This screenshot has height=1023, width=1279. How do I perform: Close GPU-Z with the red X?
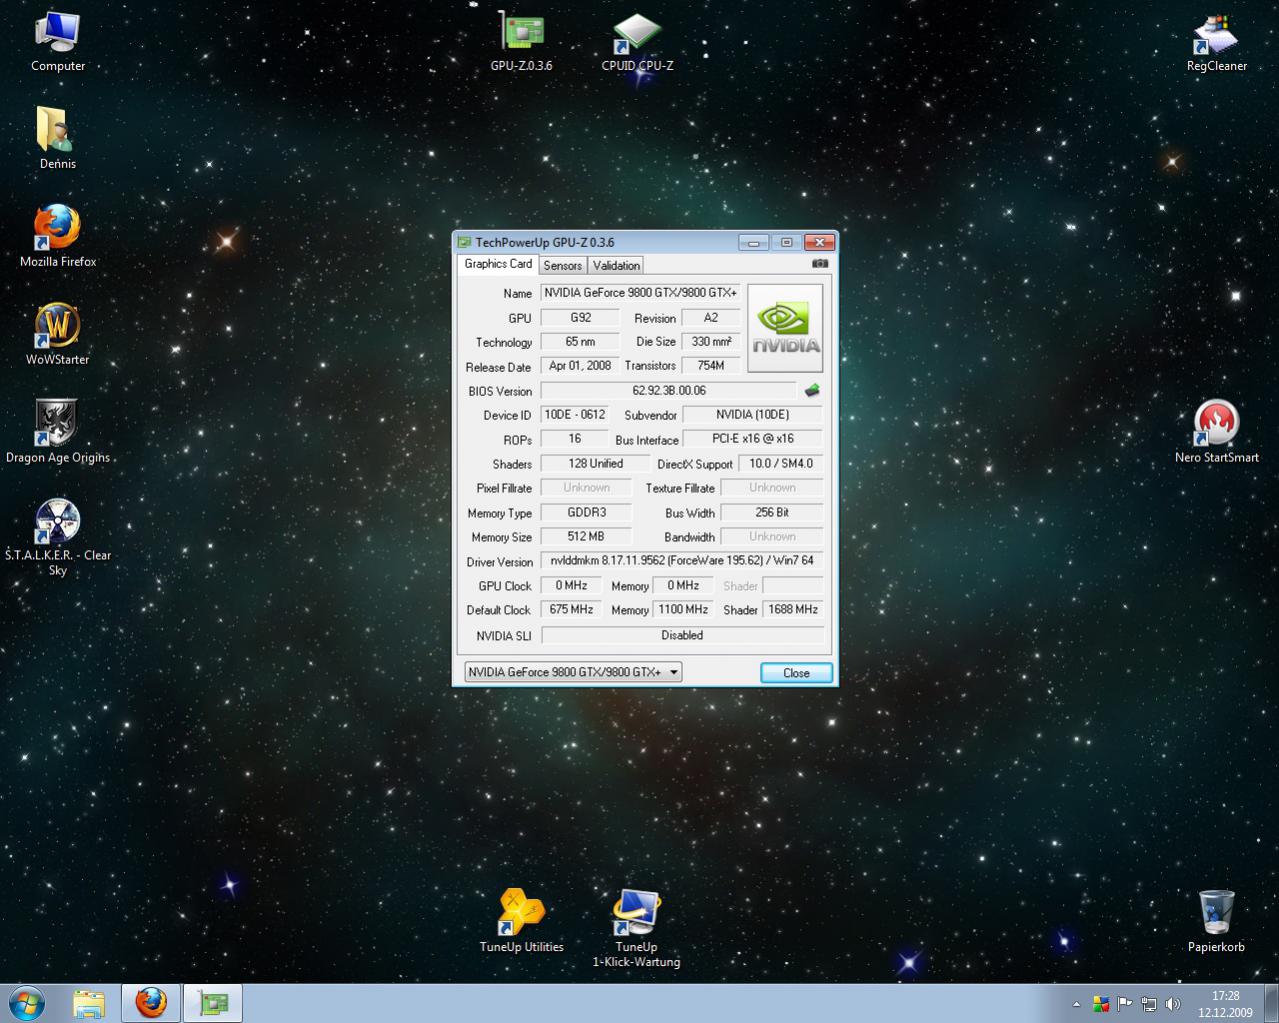(x=819, y=242)
